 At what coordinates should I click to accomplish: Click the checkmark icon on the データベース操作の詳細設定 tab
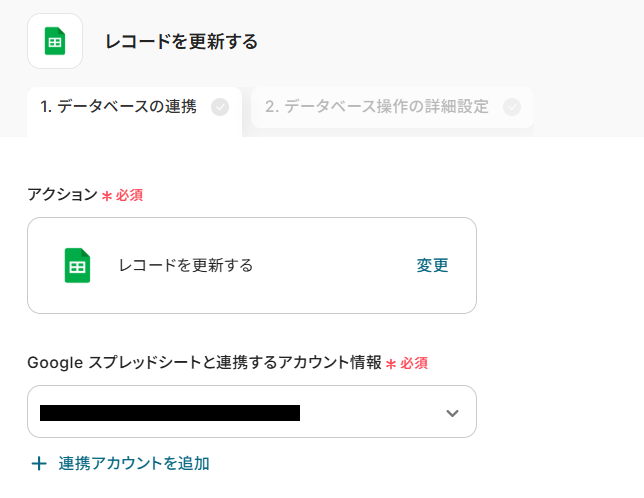click(512, 107)
